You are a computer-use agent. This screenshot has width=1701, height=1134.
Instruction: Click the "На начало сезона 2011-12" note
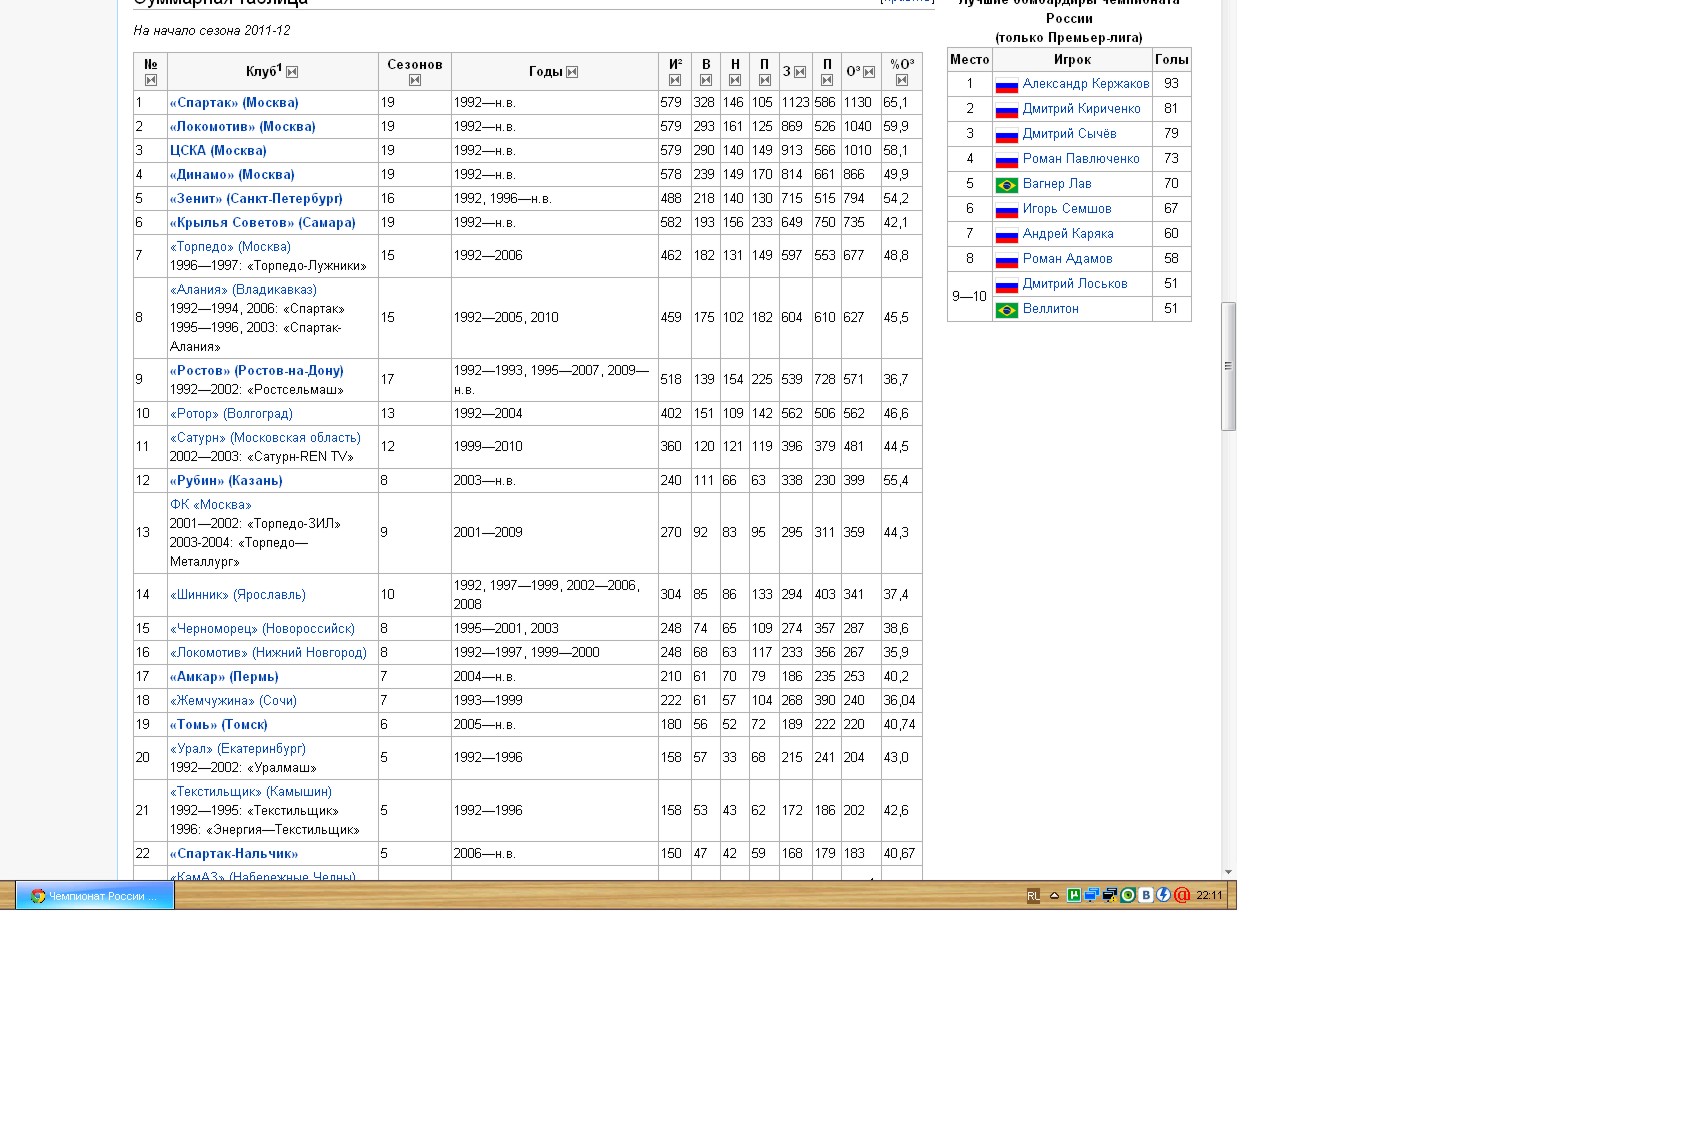coord(212,31)
